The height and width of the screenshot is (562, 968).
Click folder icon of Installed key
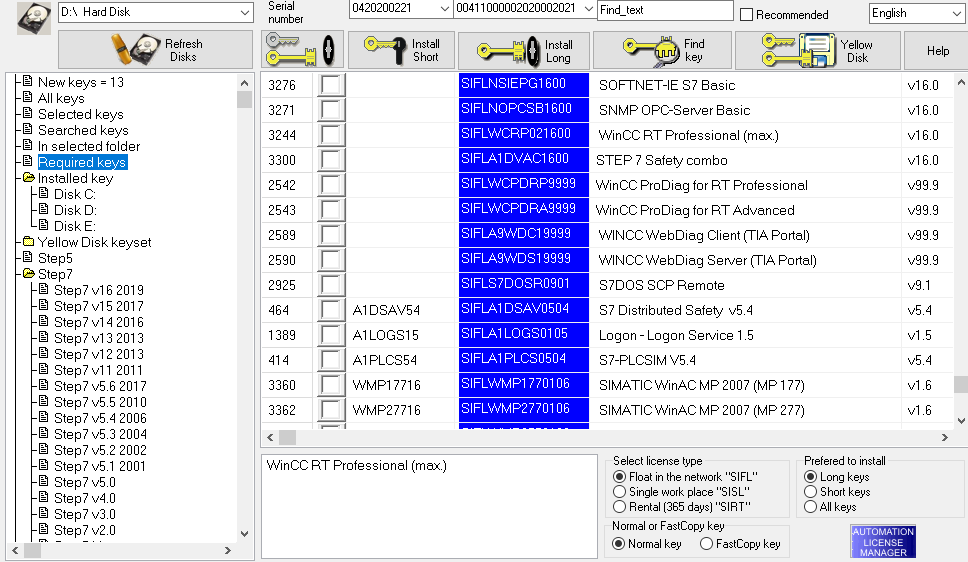(28, 177)
